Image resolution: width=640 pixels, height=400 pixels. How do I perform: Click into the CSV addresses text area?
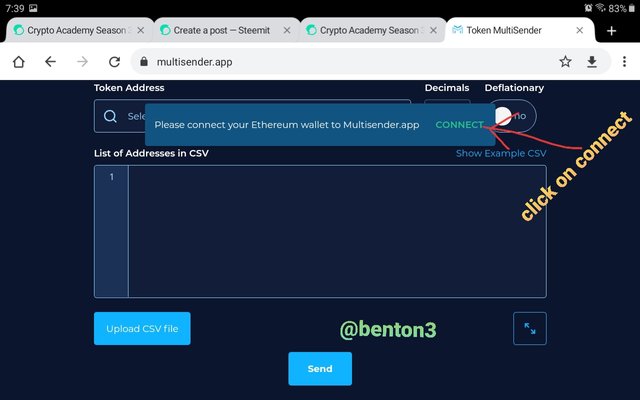click(337, 231)
